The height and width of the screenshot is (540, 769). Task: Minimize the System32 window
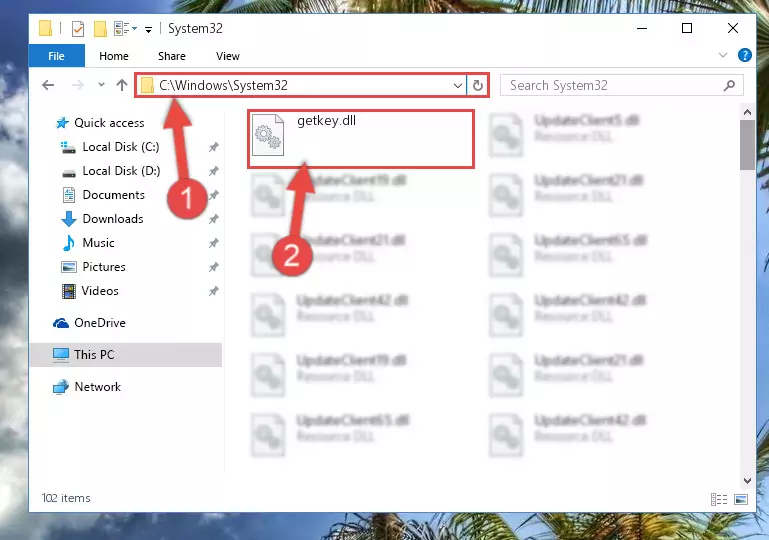click(x=641, y=28)
